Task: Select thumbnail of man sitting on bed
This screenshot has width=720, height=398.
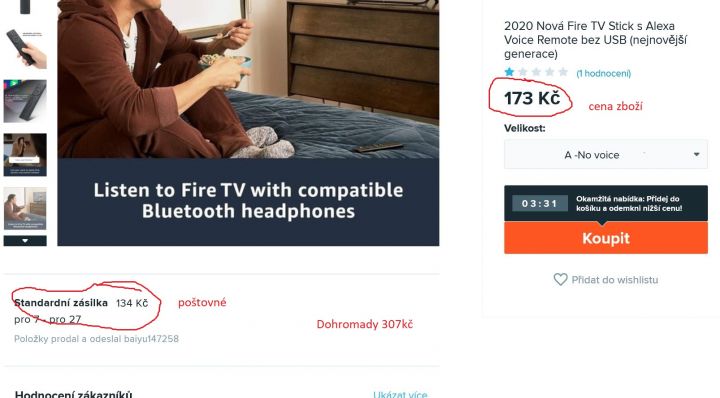Action: tap(25, 208)
